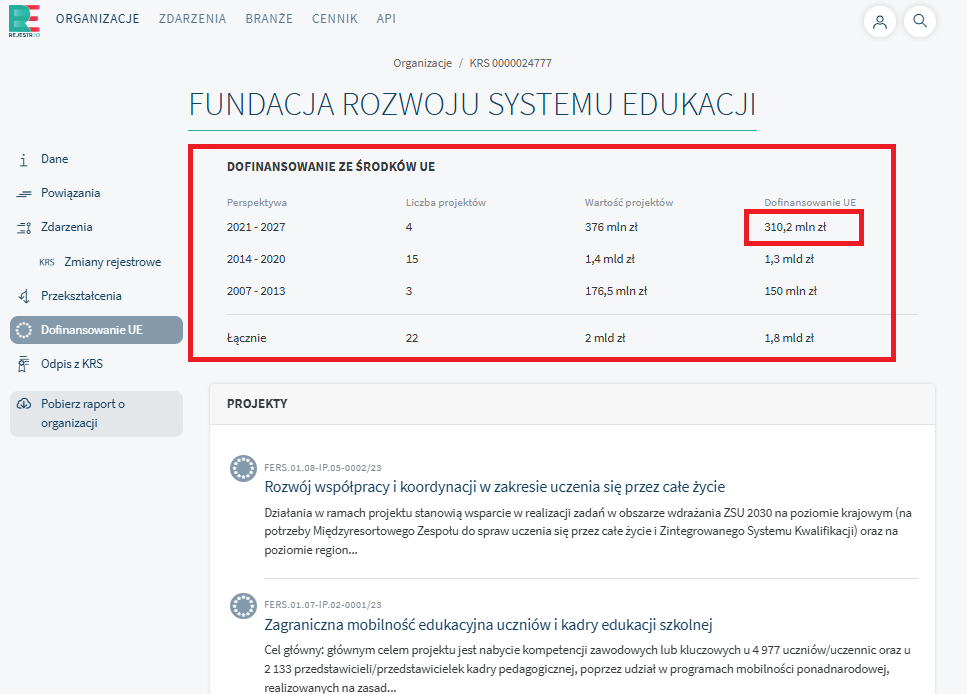Click the Przekształcenia arrow icon
The height and width of the screenshot is (694, 967).
click(x=23, y=296)
